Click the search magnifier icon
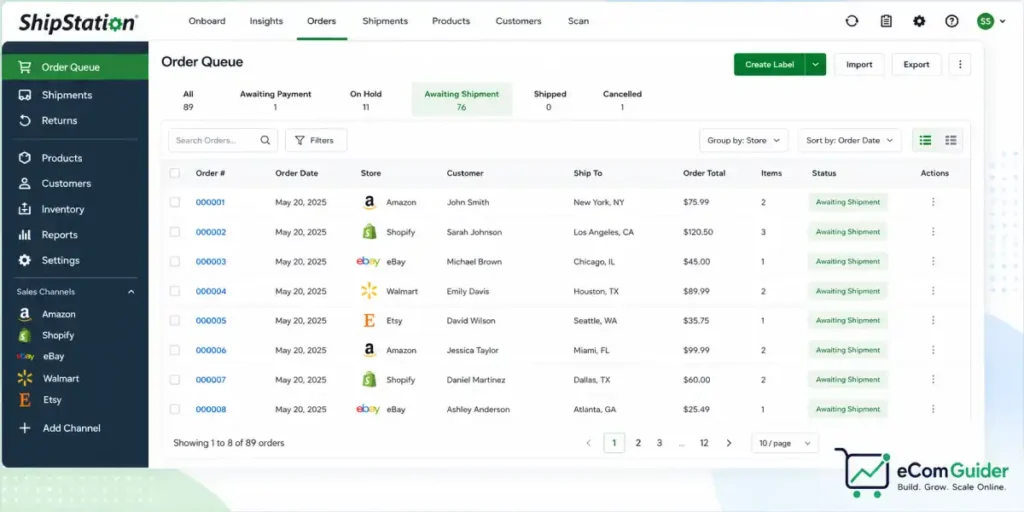 (264, 140)
